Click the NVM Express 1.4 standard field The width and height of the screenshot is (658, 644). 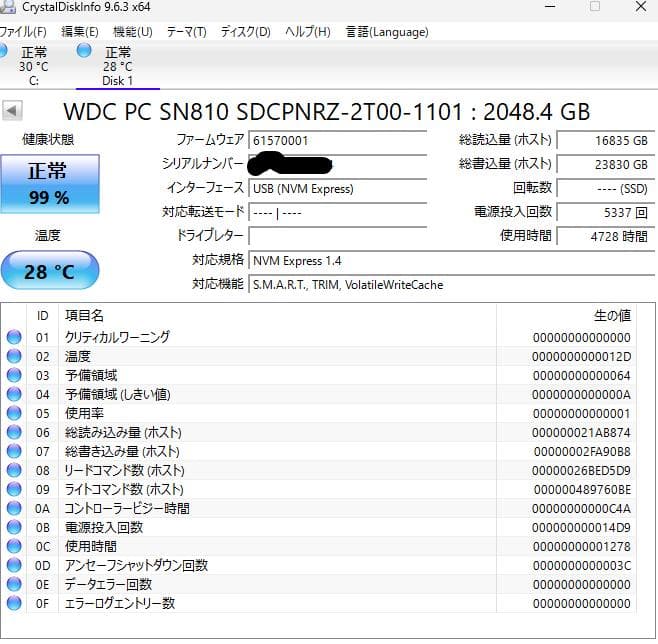point(452,261)
